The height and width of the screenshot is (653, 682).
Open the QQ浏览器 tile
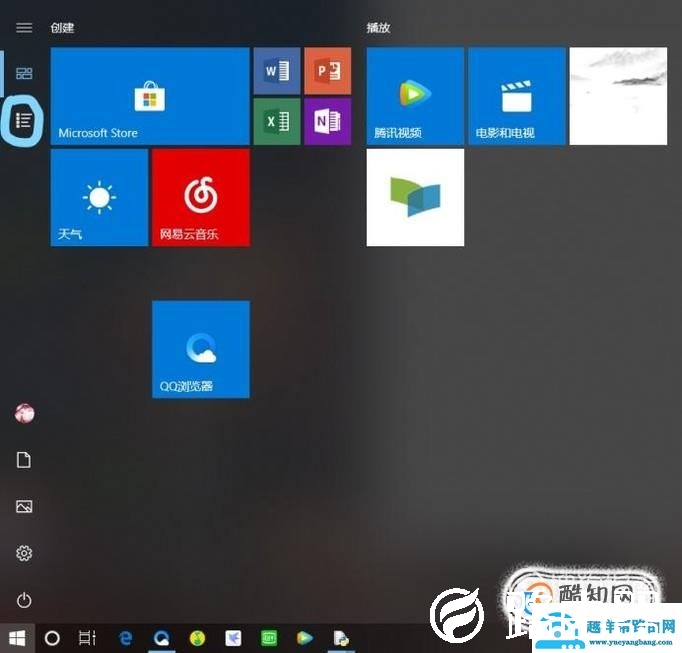pos(201,349)
